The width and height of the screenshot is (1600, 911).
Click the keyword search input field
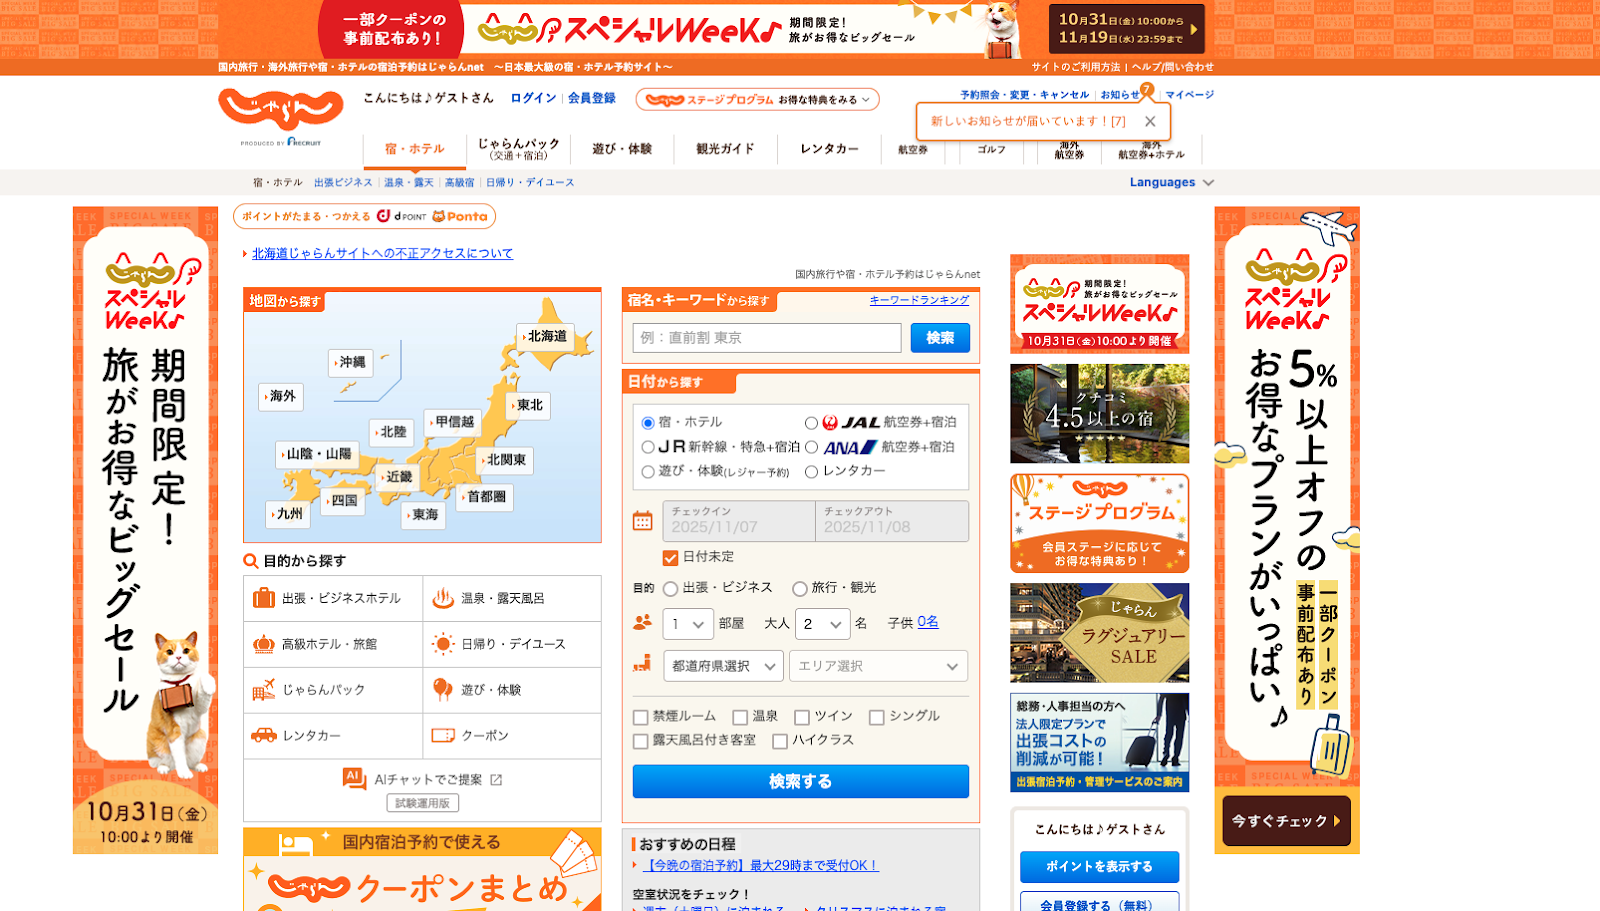[766, 338]
